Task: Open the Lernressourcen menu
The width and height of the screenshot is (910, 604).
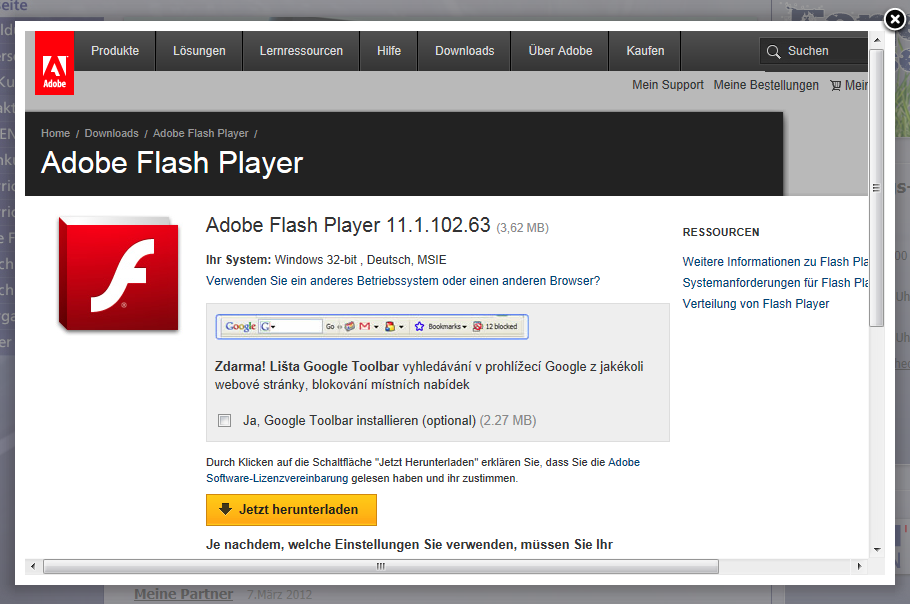Action: click(301, 51)
